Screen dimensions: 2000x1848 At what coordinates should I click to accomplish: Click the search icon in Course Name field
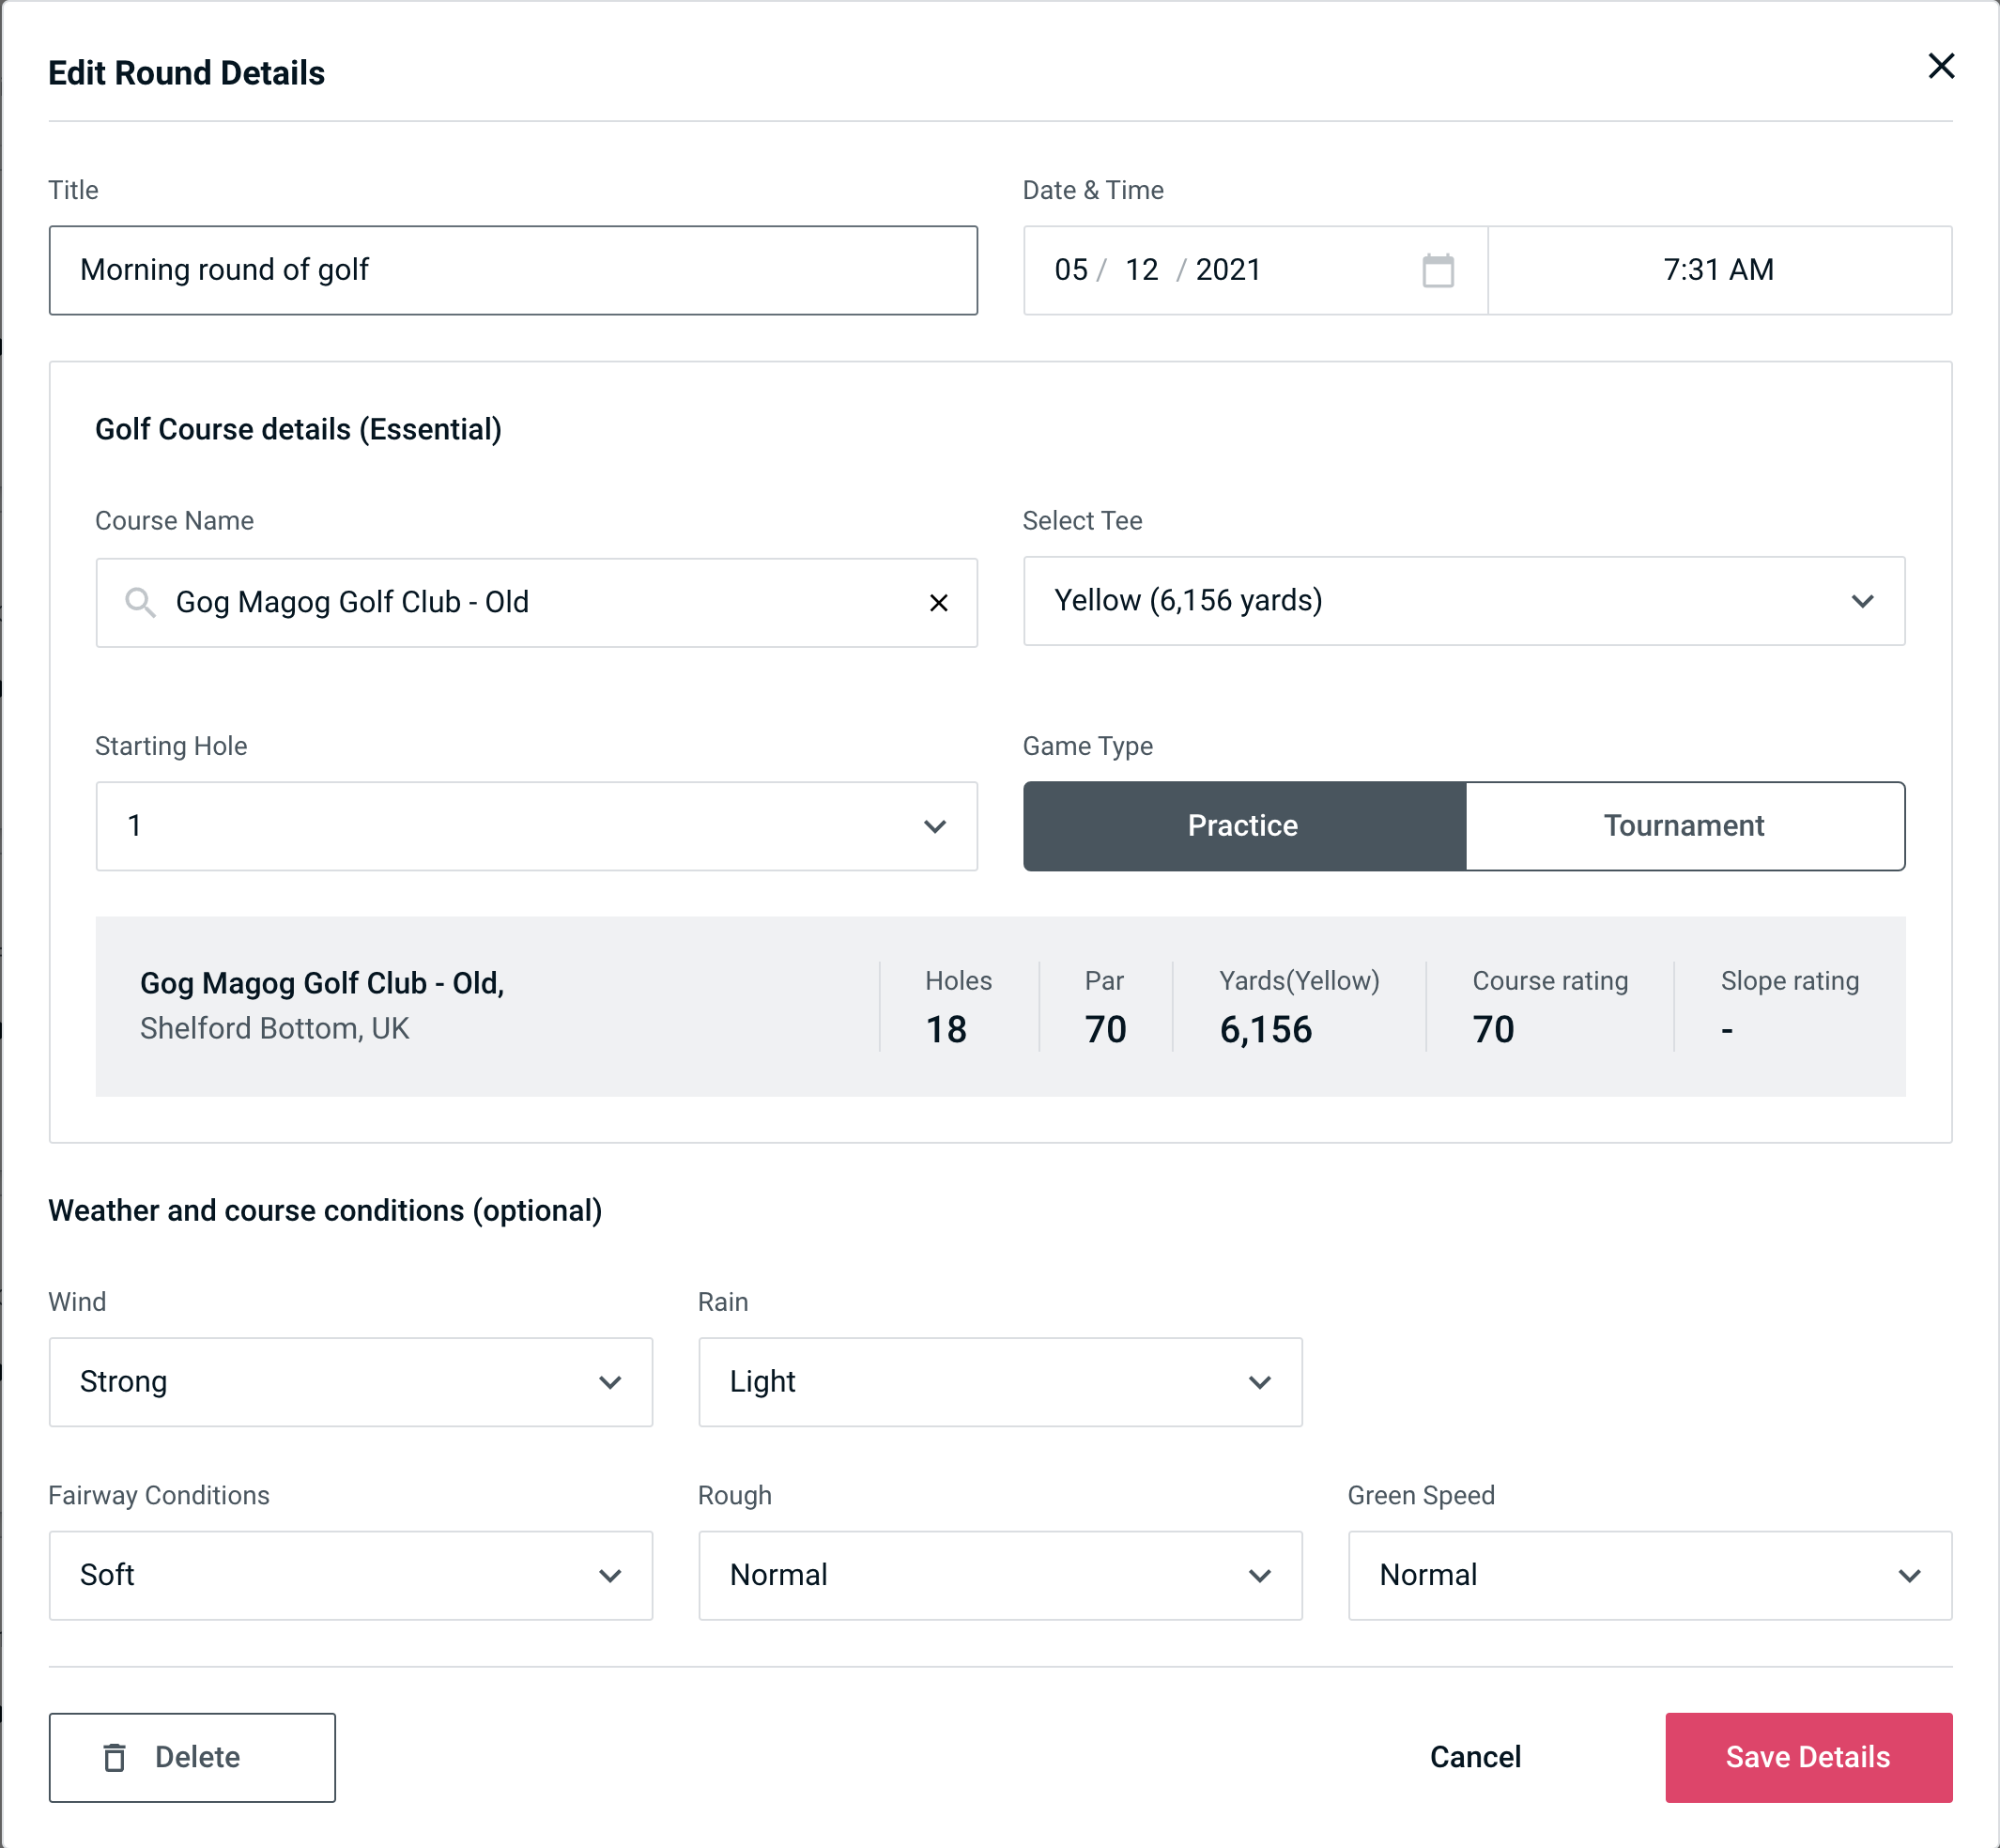pyautogui.click(x=138, y=601)
